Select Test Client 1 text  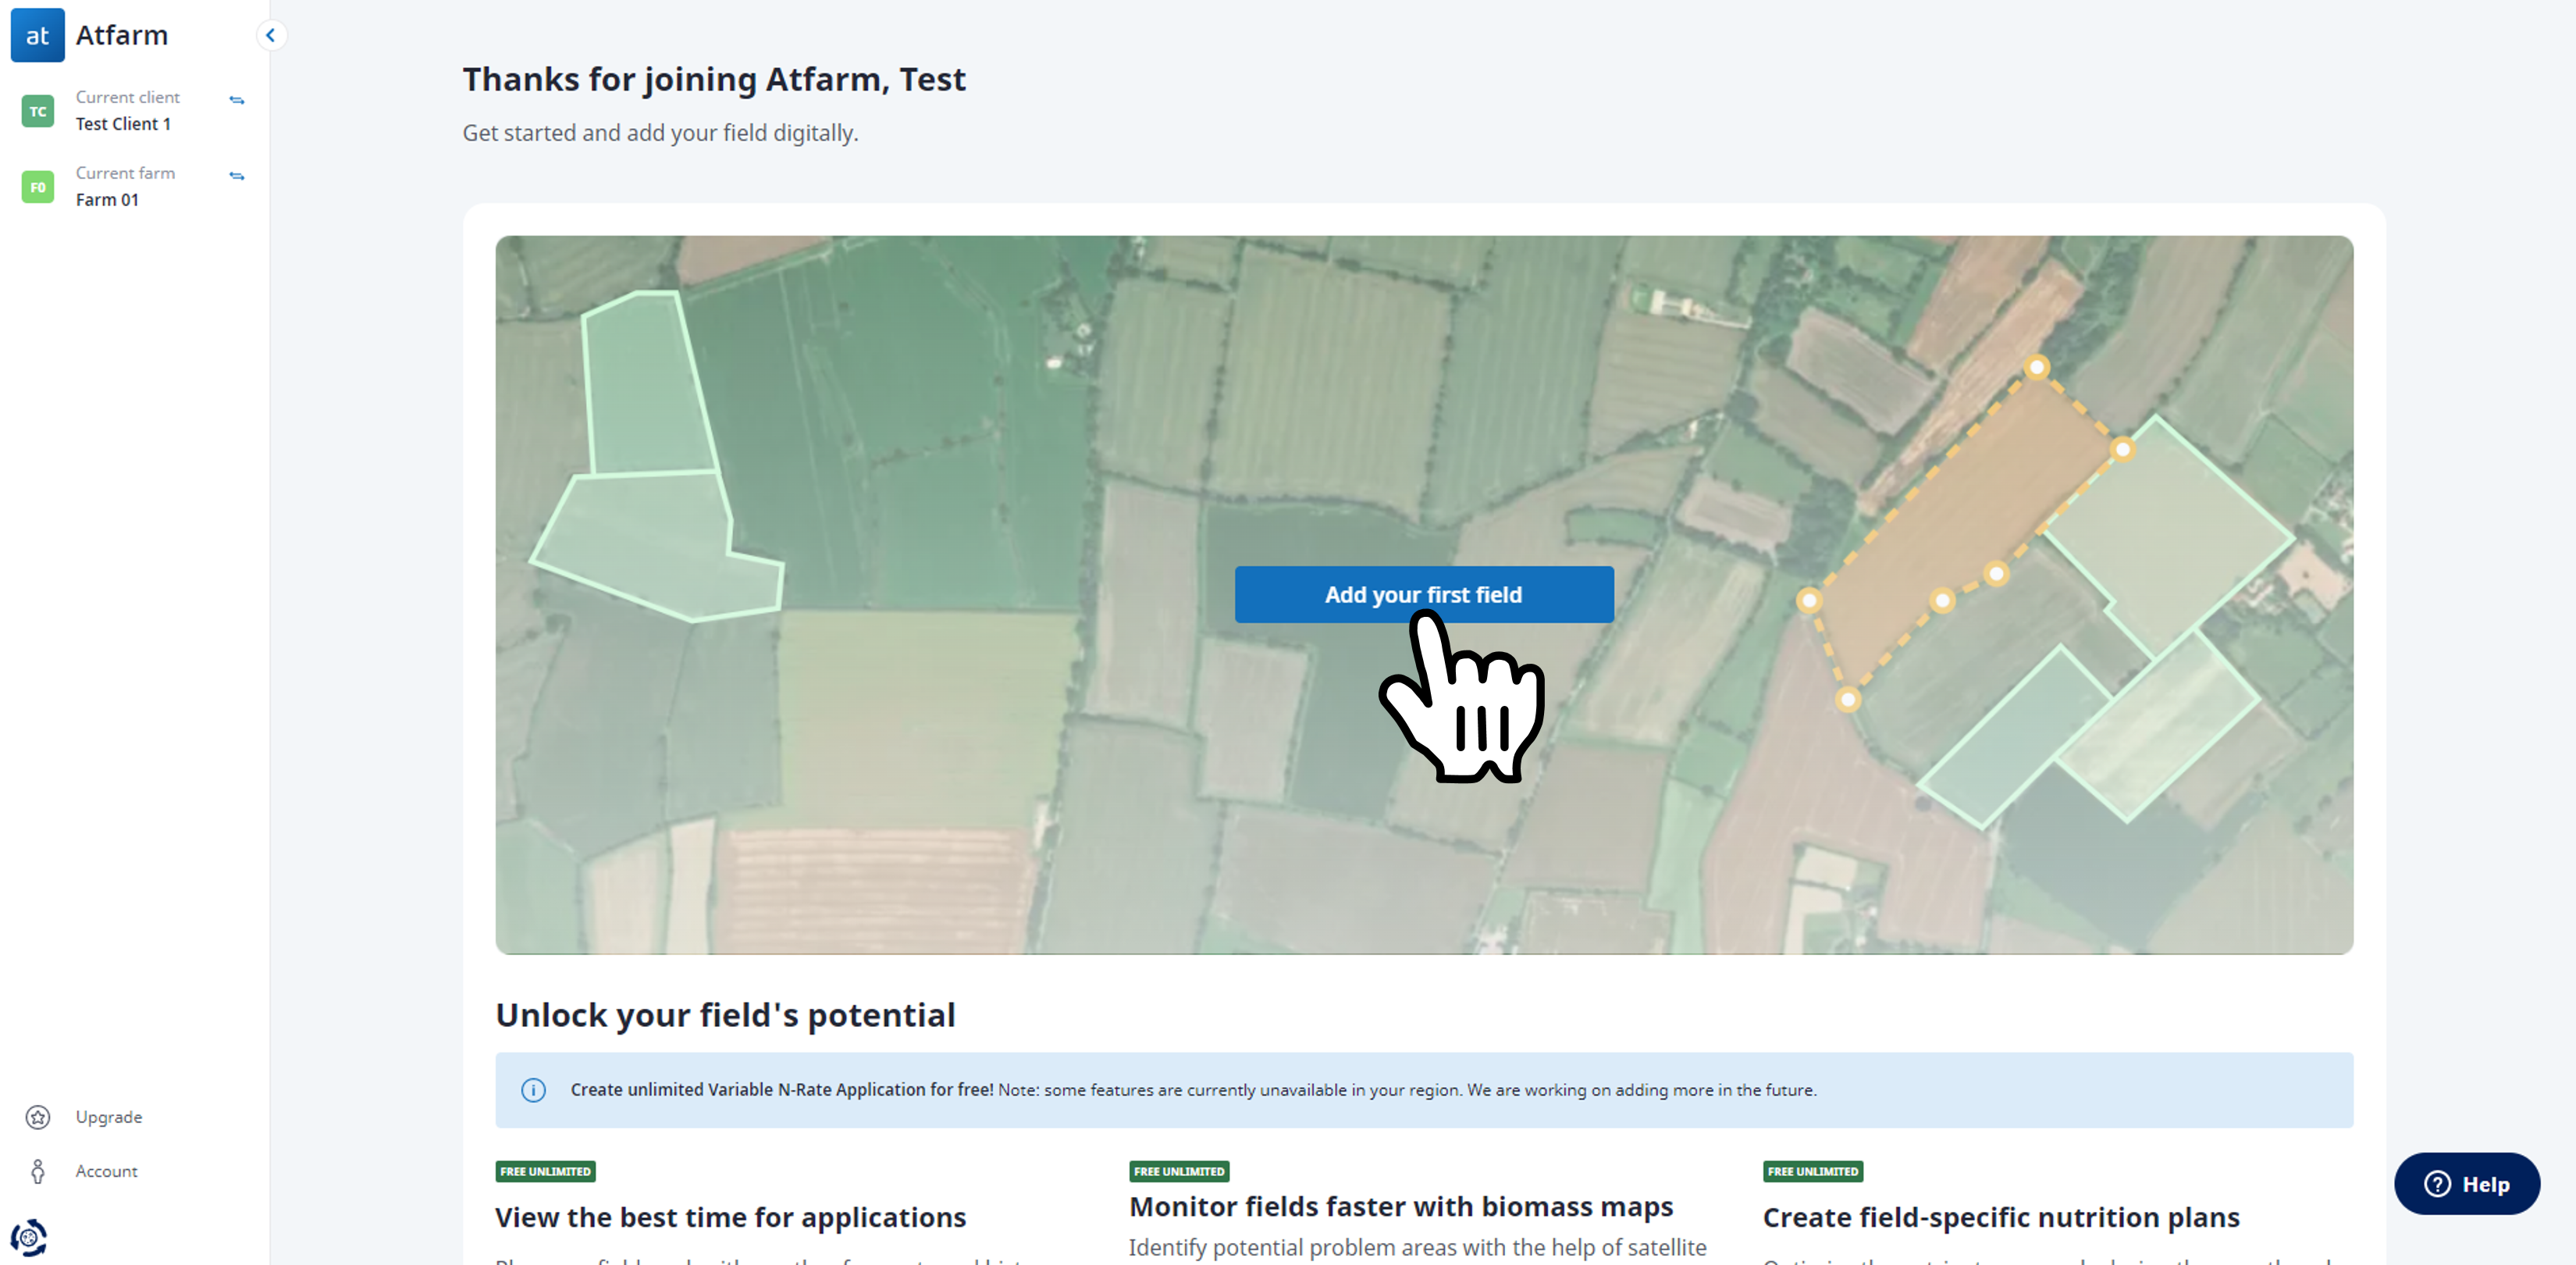pyautogui.click(x=123, y=124)
